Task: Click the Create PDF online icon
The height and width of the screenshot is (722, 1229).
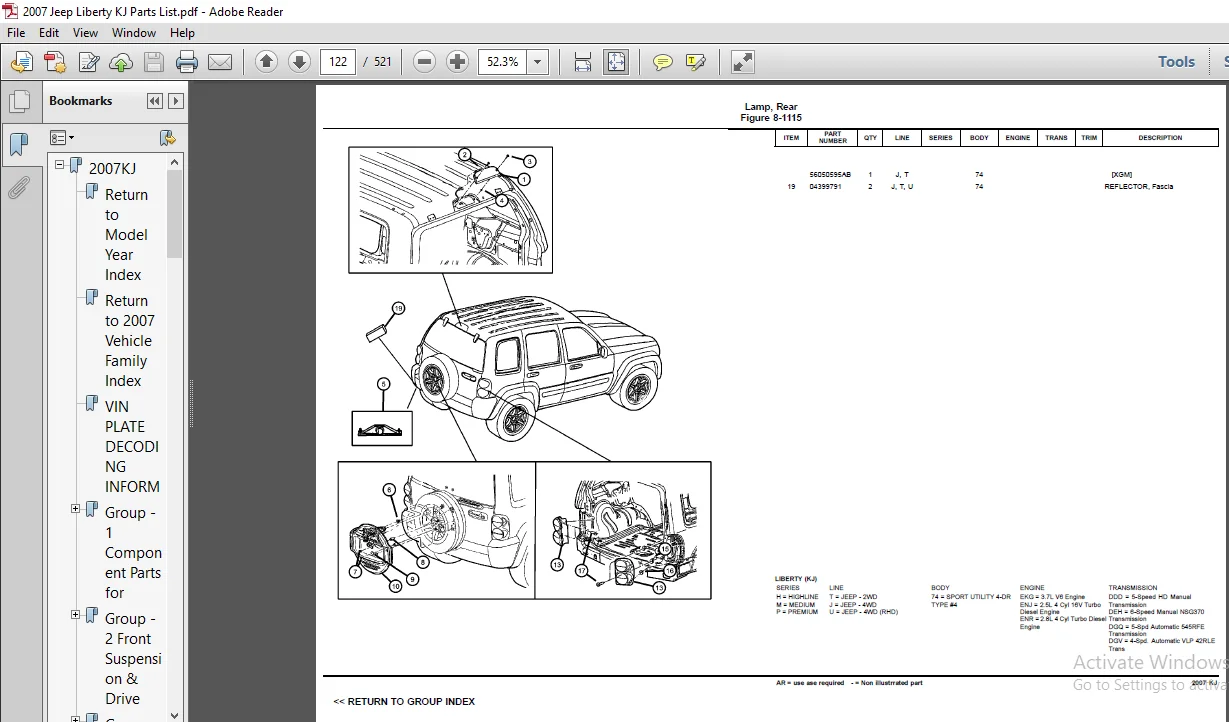Action: coord(55,62)
